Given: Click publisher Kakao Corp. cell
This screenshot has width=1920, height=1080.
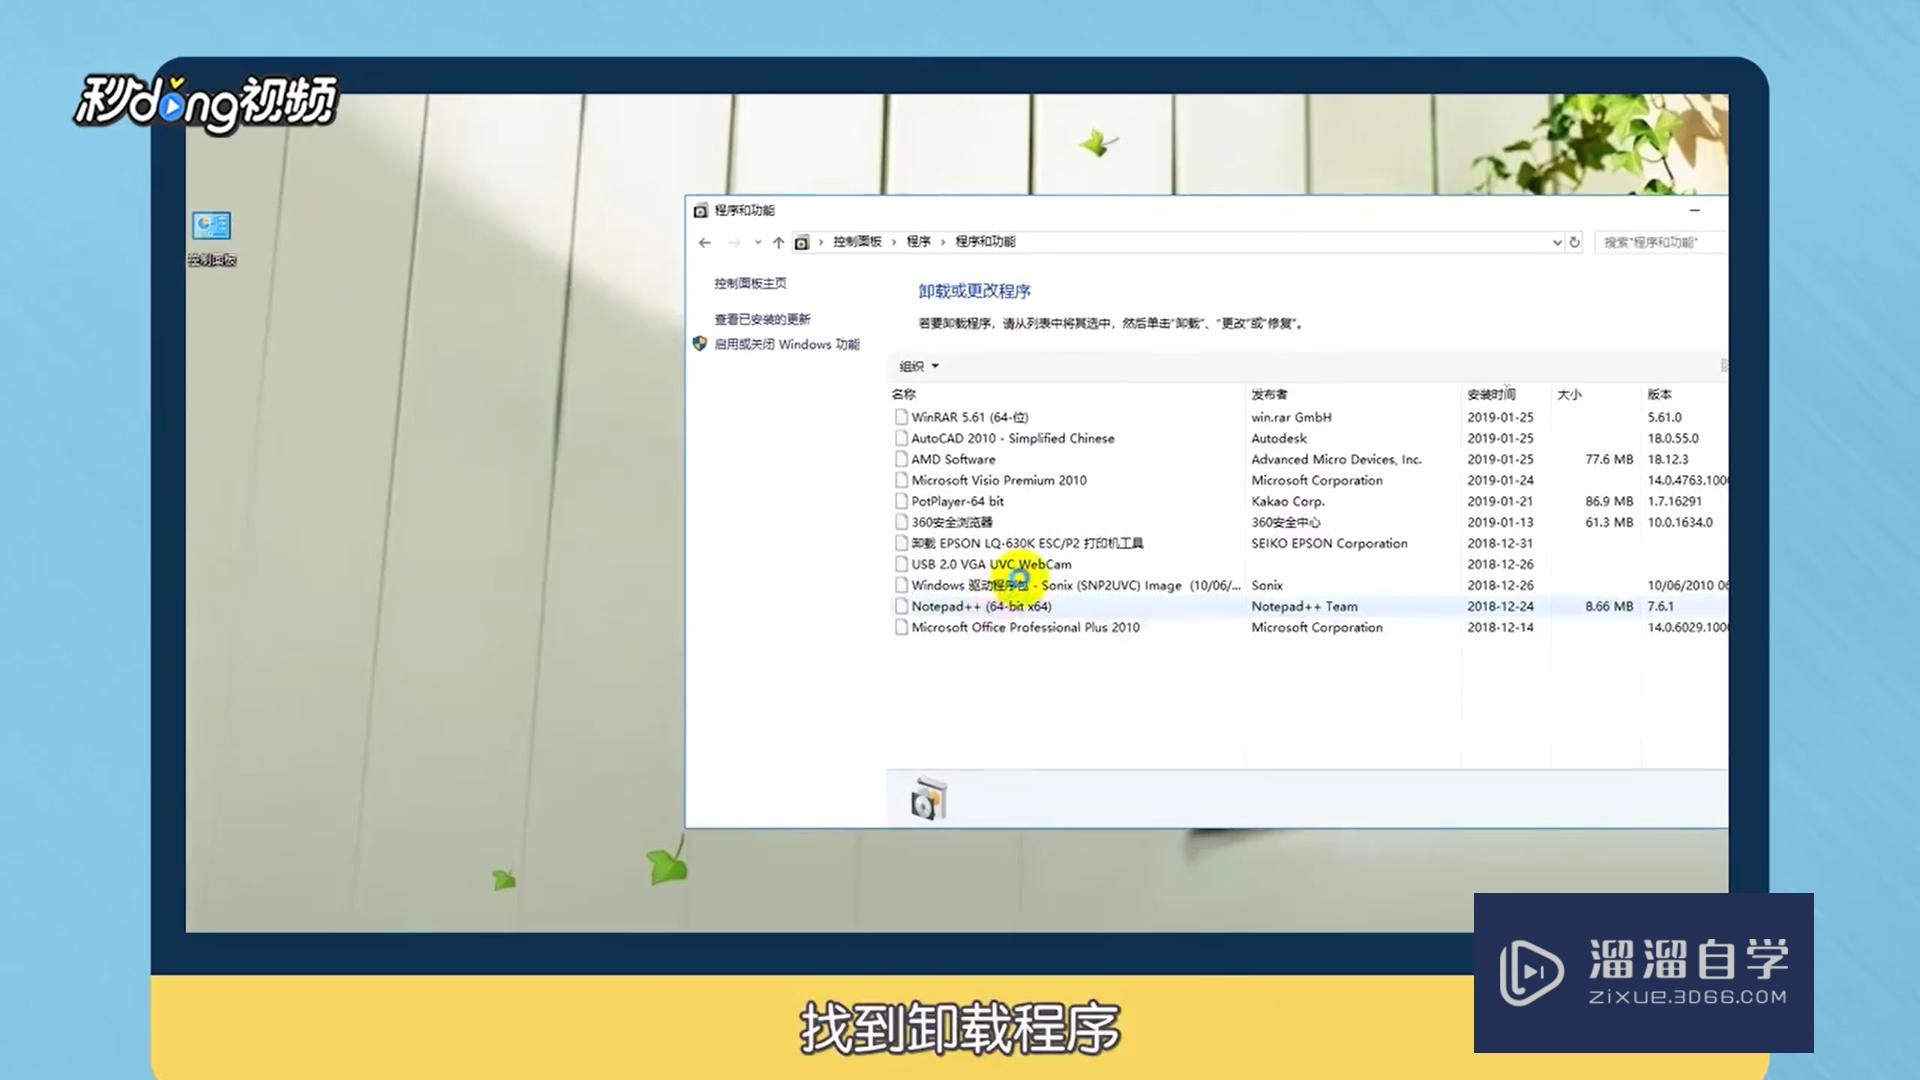Looking at the screenshot, I should point(1288,501).
